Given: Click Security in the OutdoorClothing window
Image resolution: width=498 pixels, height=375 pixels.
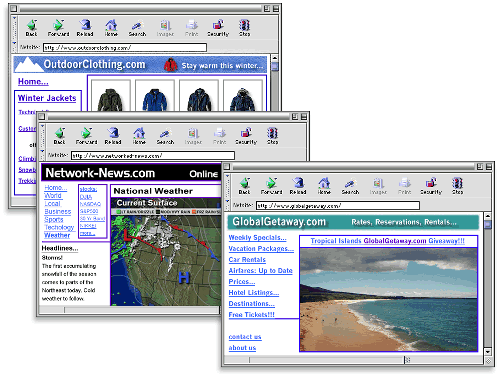Looking at the screenshot, I should pos(218,28).
